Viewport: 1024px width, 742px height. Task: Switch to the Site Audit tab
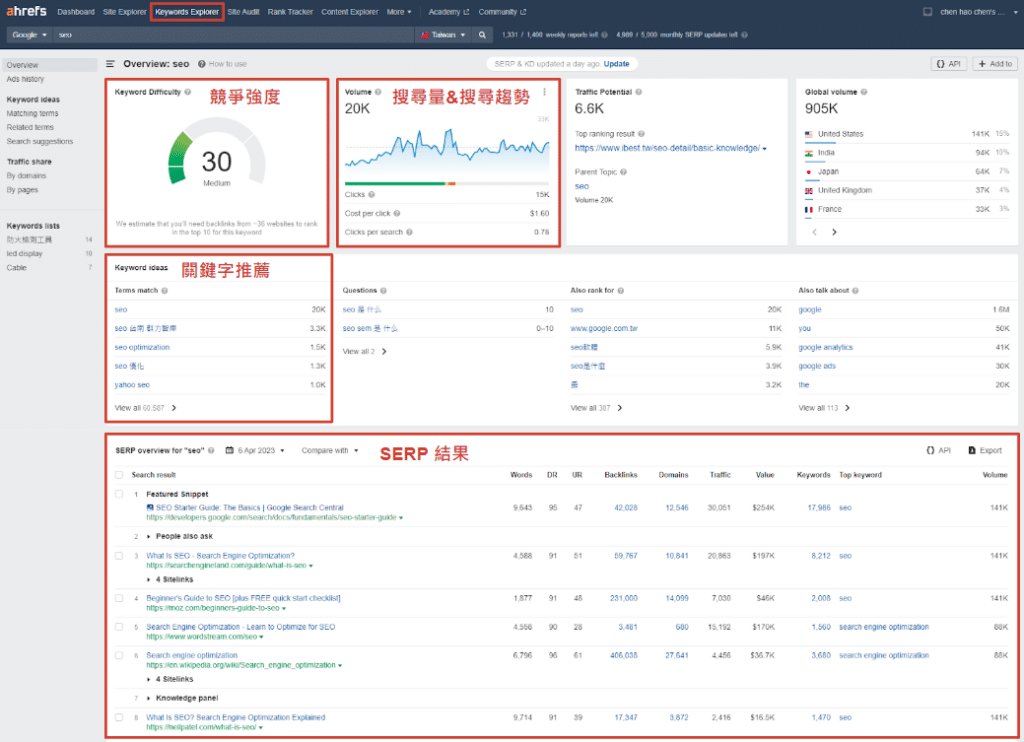coord(244,12)
